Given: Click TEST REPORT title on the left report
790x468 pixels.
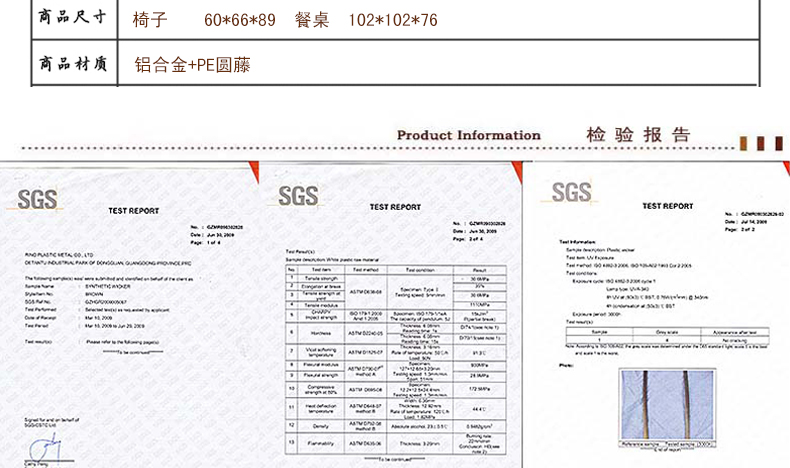Looking at the screenshot, I should pos(133,211).
